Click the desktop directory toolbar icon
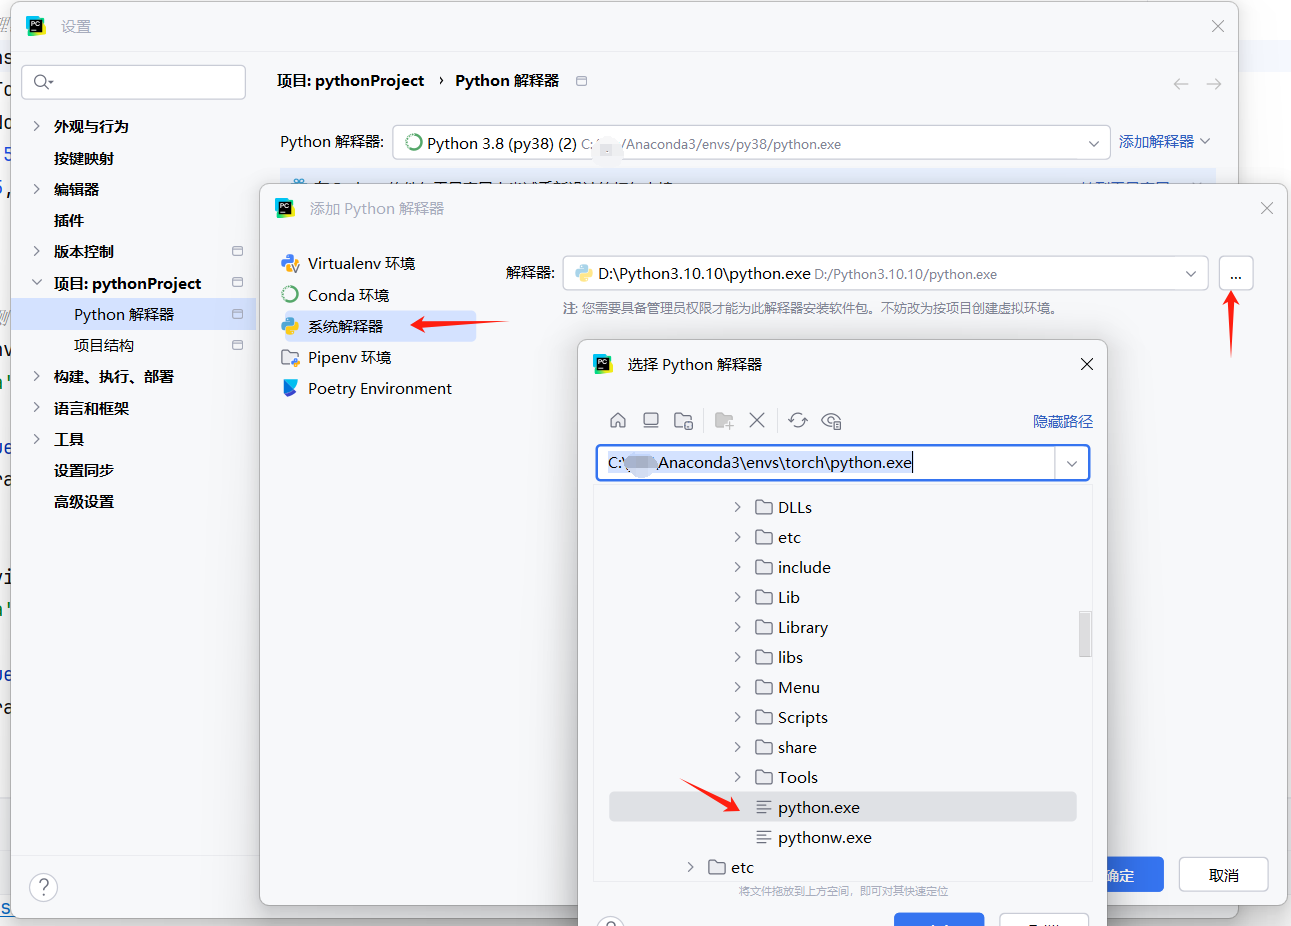This screenshot has height=926, width=1291. click(x=651, y=420)
